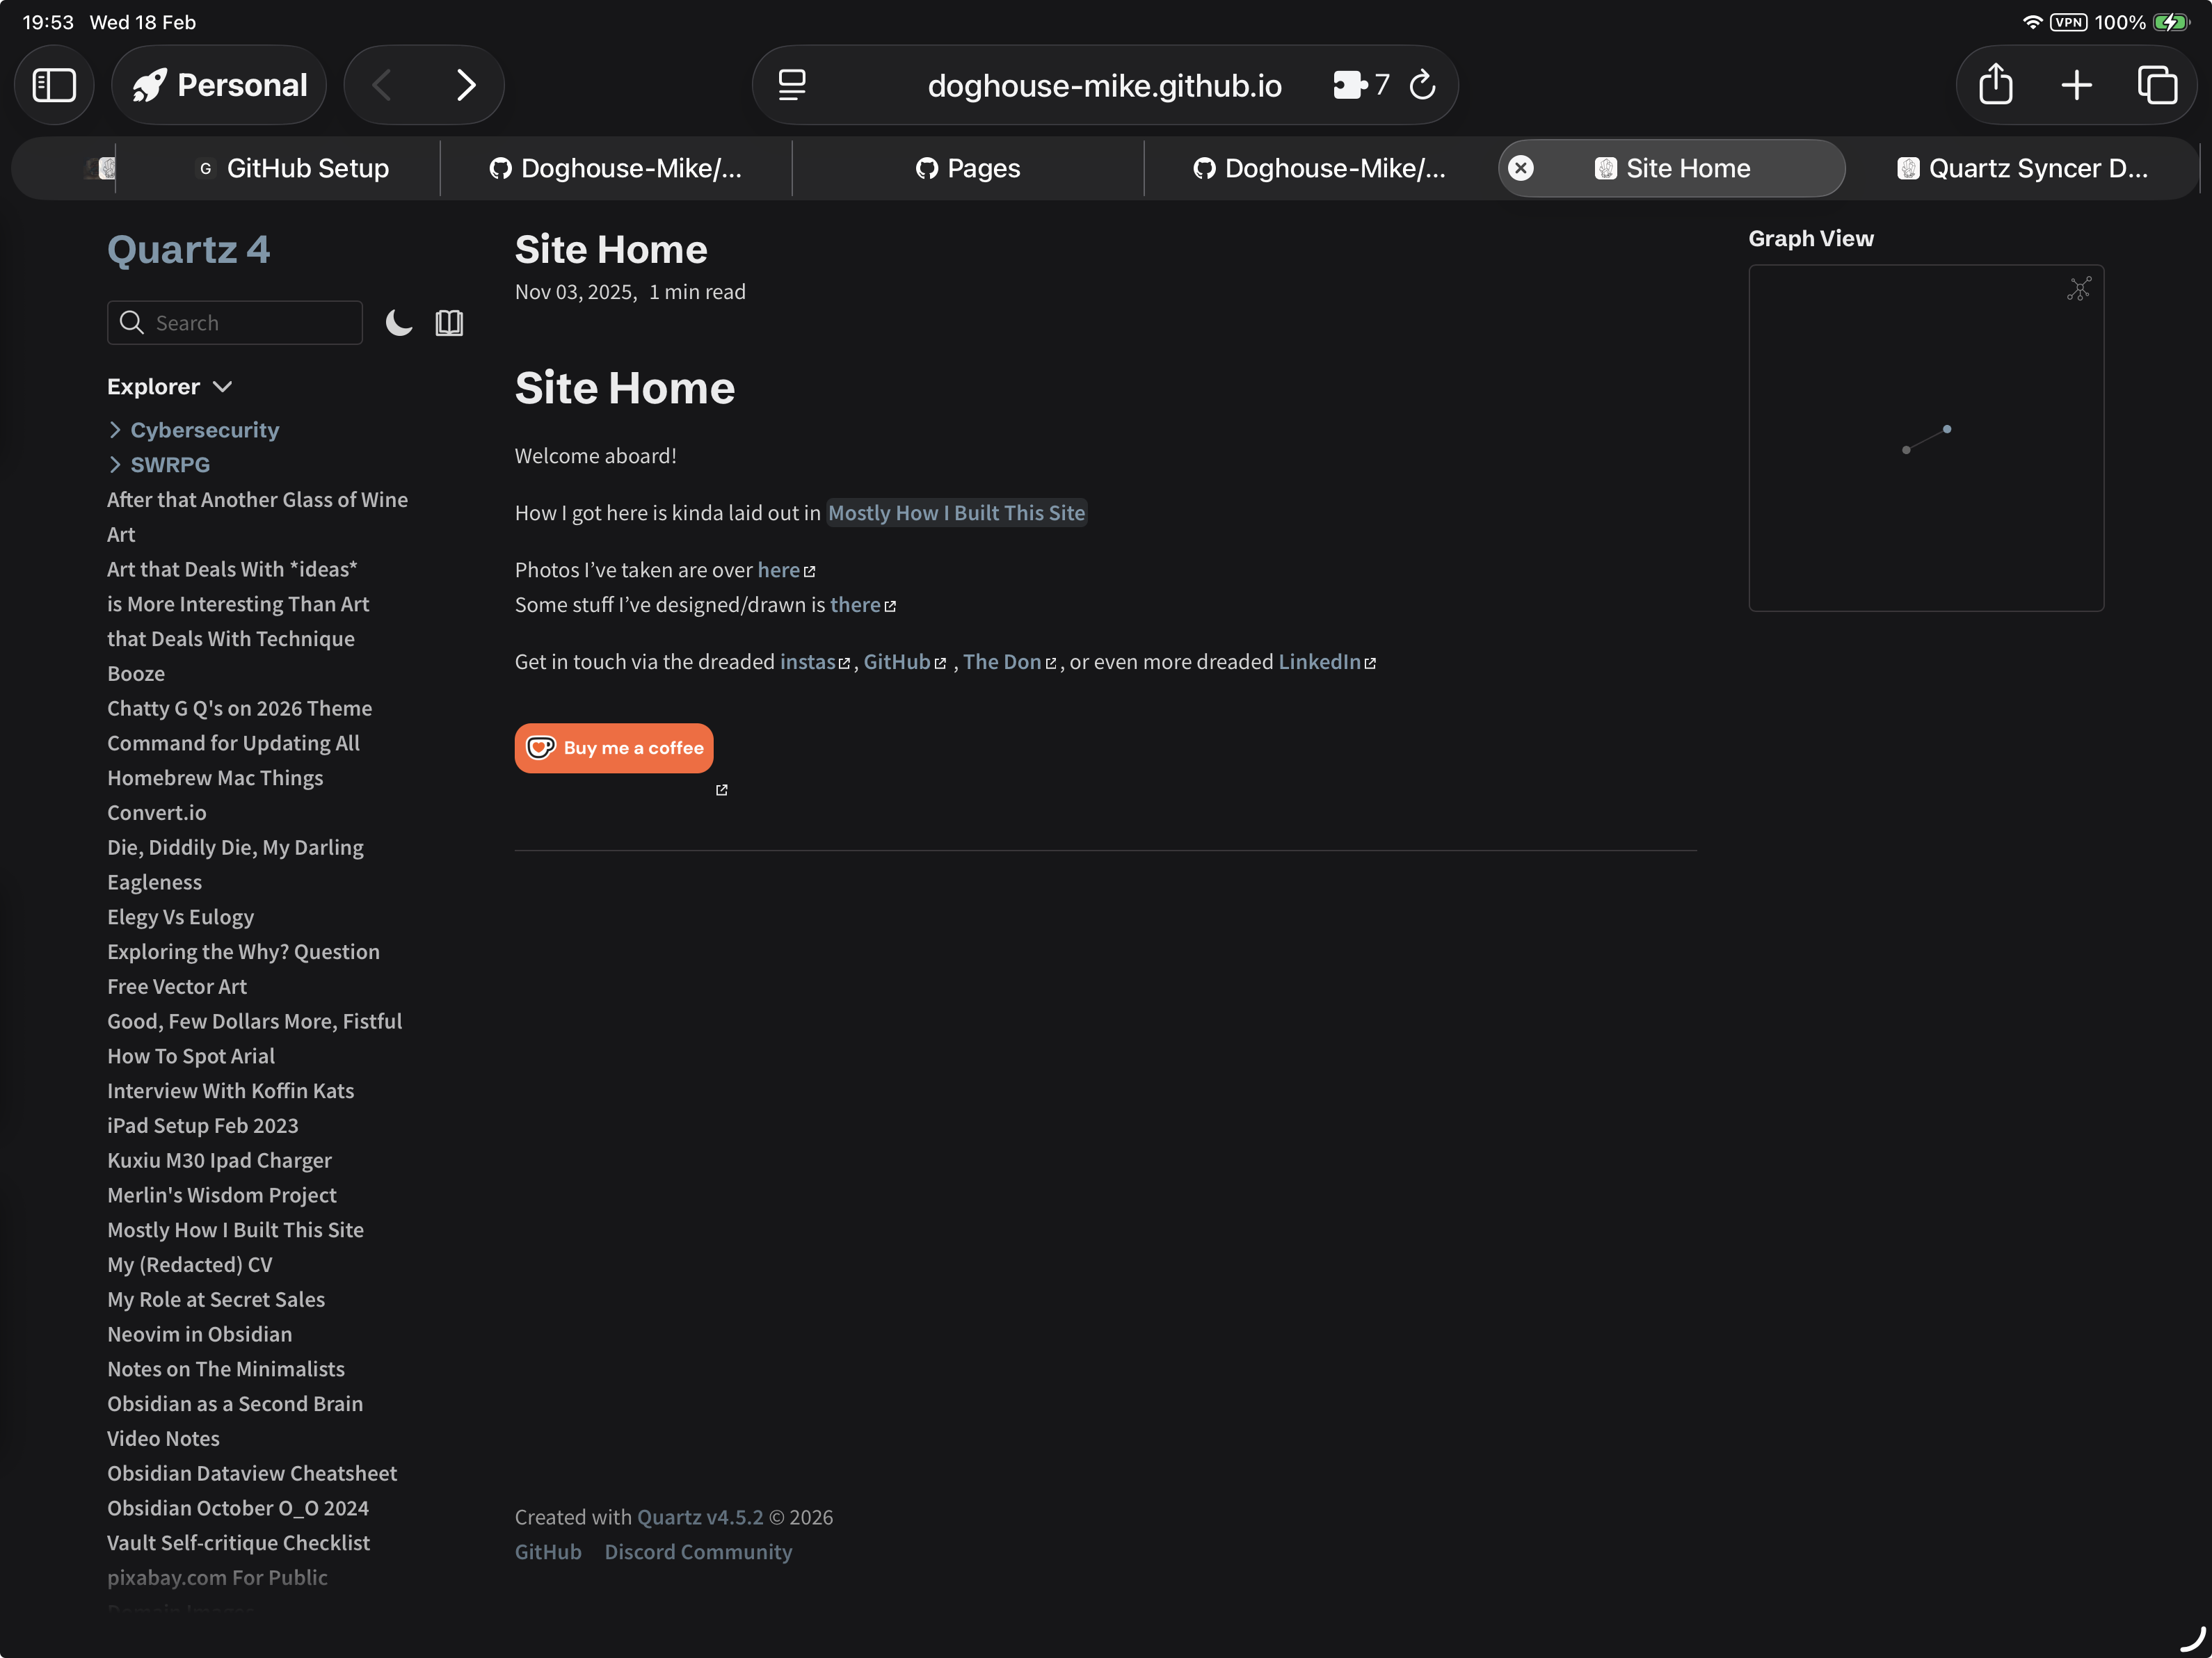The image size is (2212, 1658).
Task: Go forward using the forward arrow
Action: pyautogui.click(x=466, y=85)
